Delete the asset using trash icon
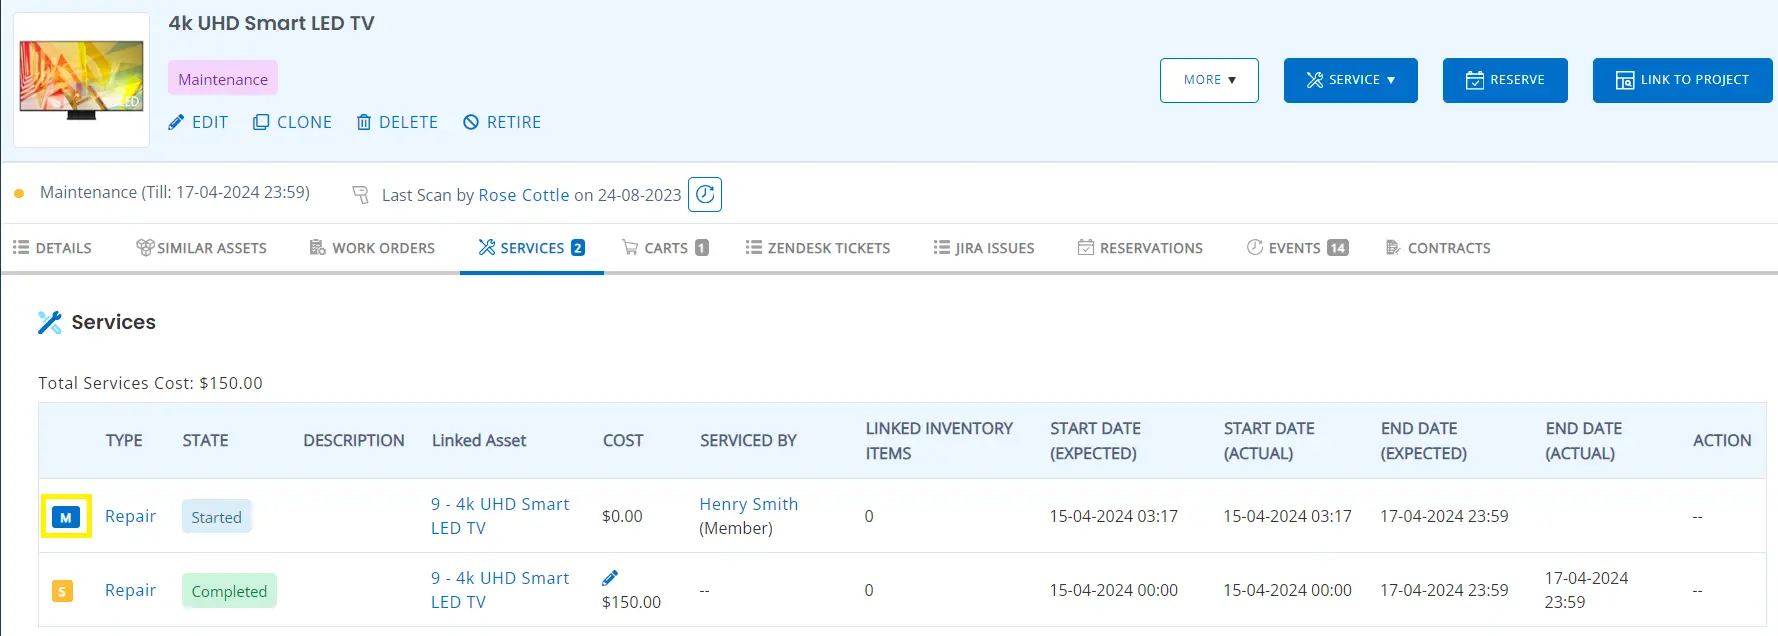1778x636 pixels. [397, 122]
